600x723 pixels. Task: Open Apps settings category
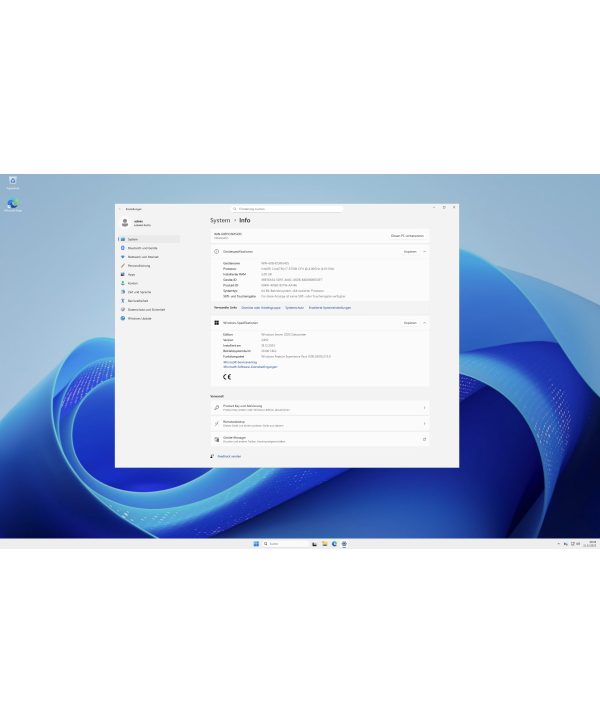[149, 274]
